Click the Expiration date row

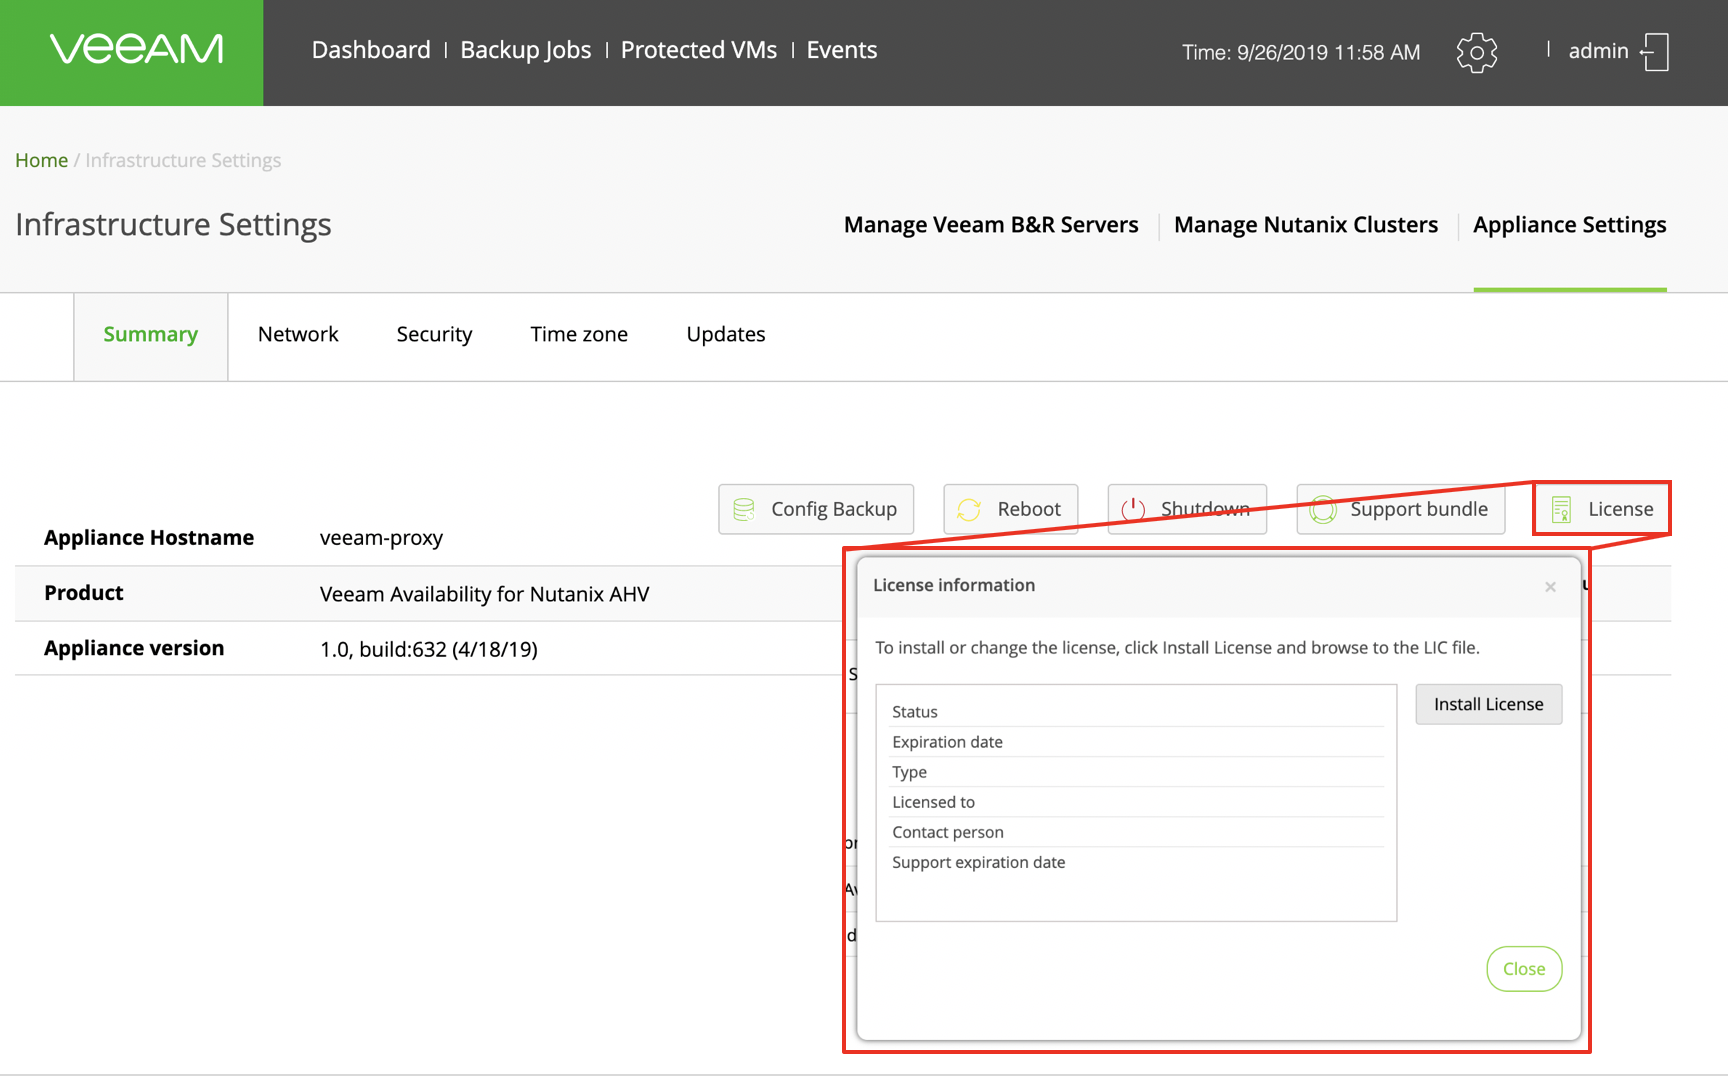[x=1136, y=742]
